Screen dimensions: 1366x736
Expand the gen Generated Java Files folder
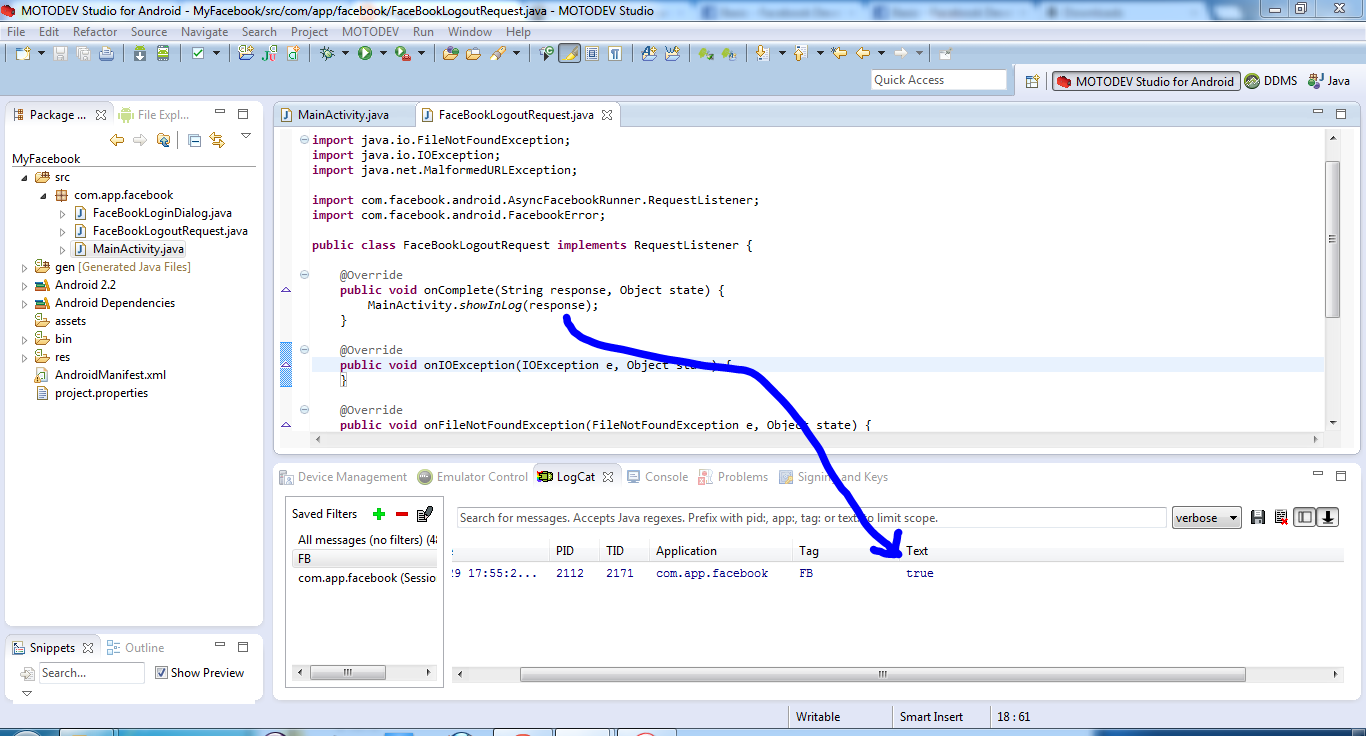[x=25, y=267]
